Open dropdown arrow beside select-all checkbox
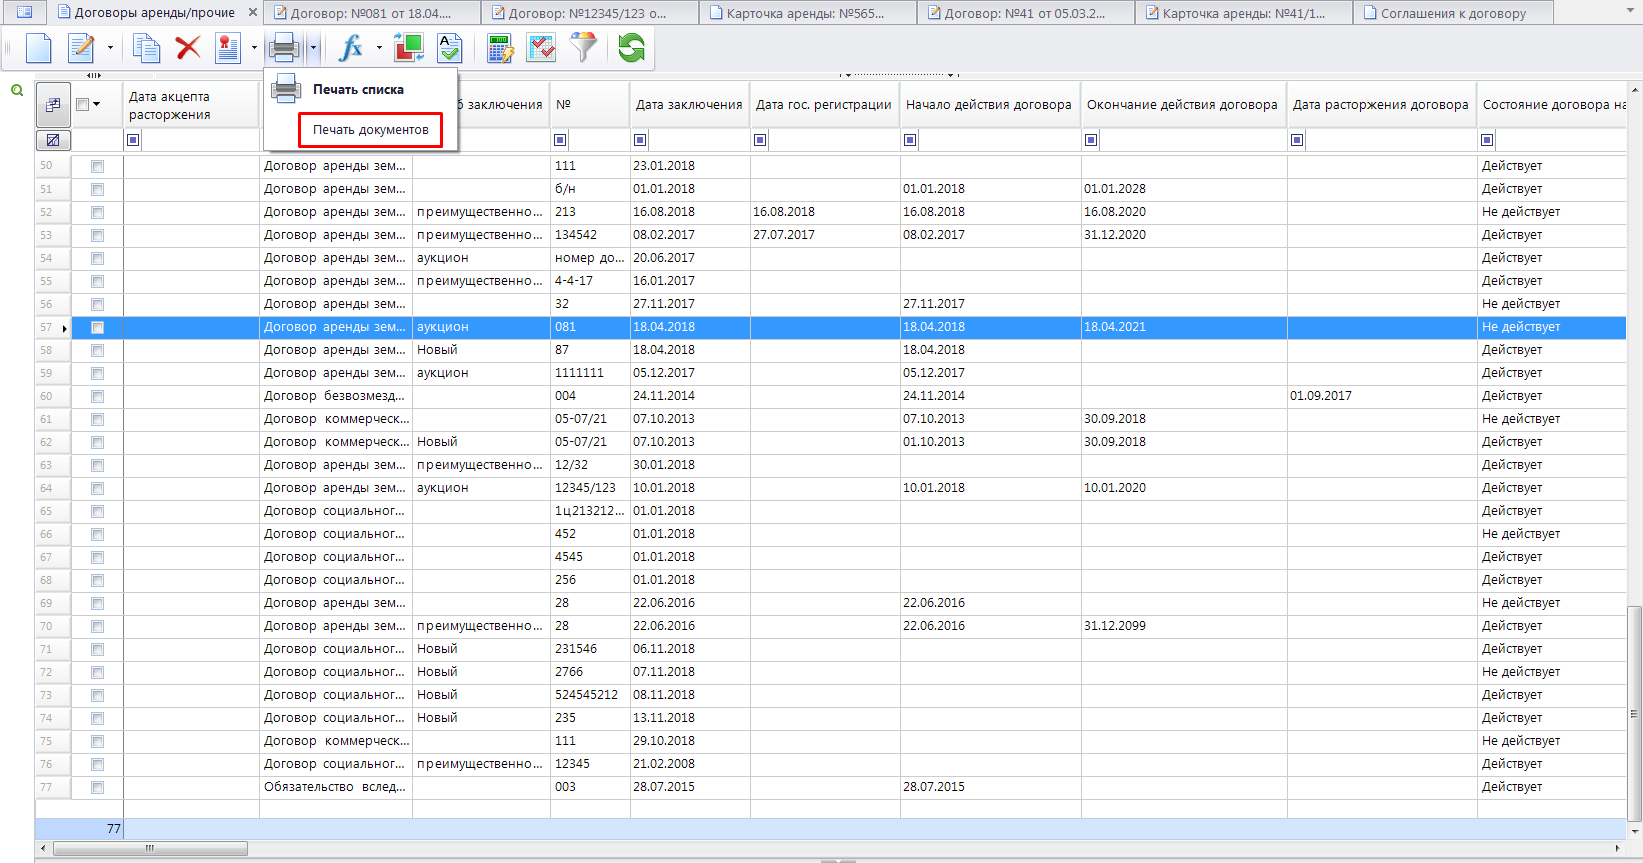This screenshot has height=863, width=1643. pyautogui.click(x=96, y=104)
